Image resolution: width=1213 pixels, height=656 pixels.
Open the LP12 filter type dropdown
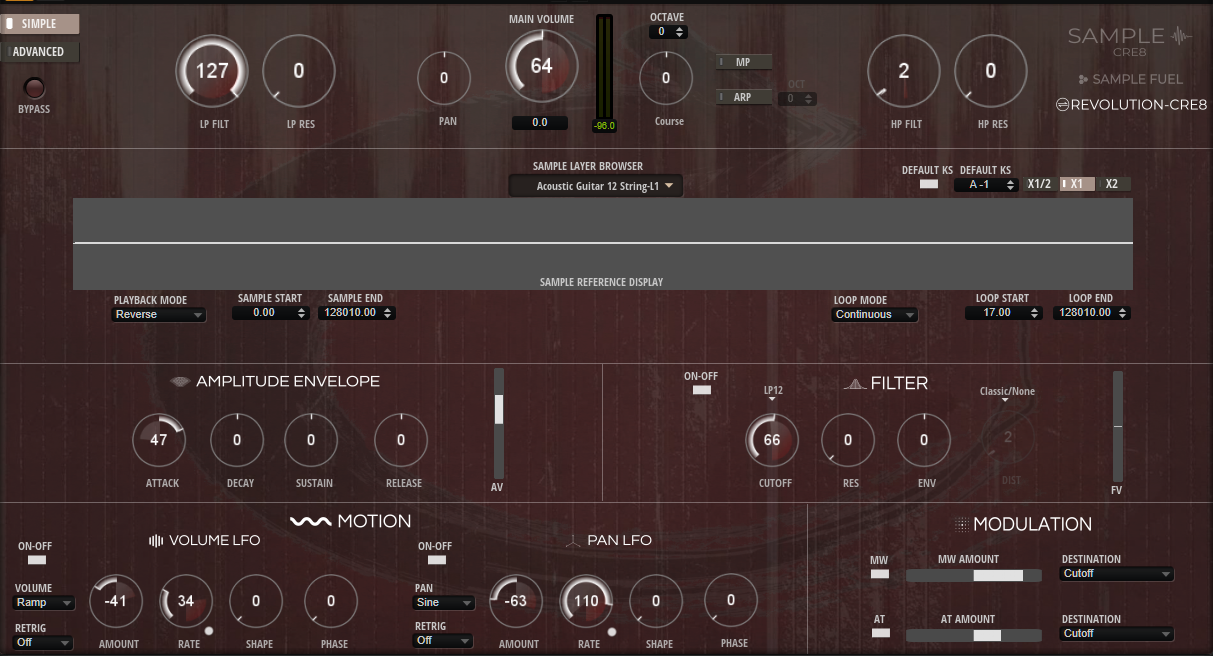(x=773, y=394)
